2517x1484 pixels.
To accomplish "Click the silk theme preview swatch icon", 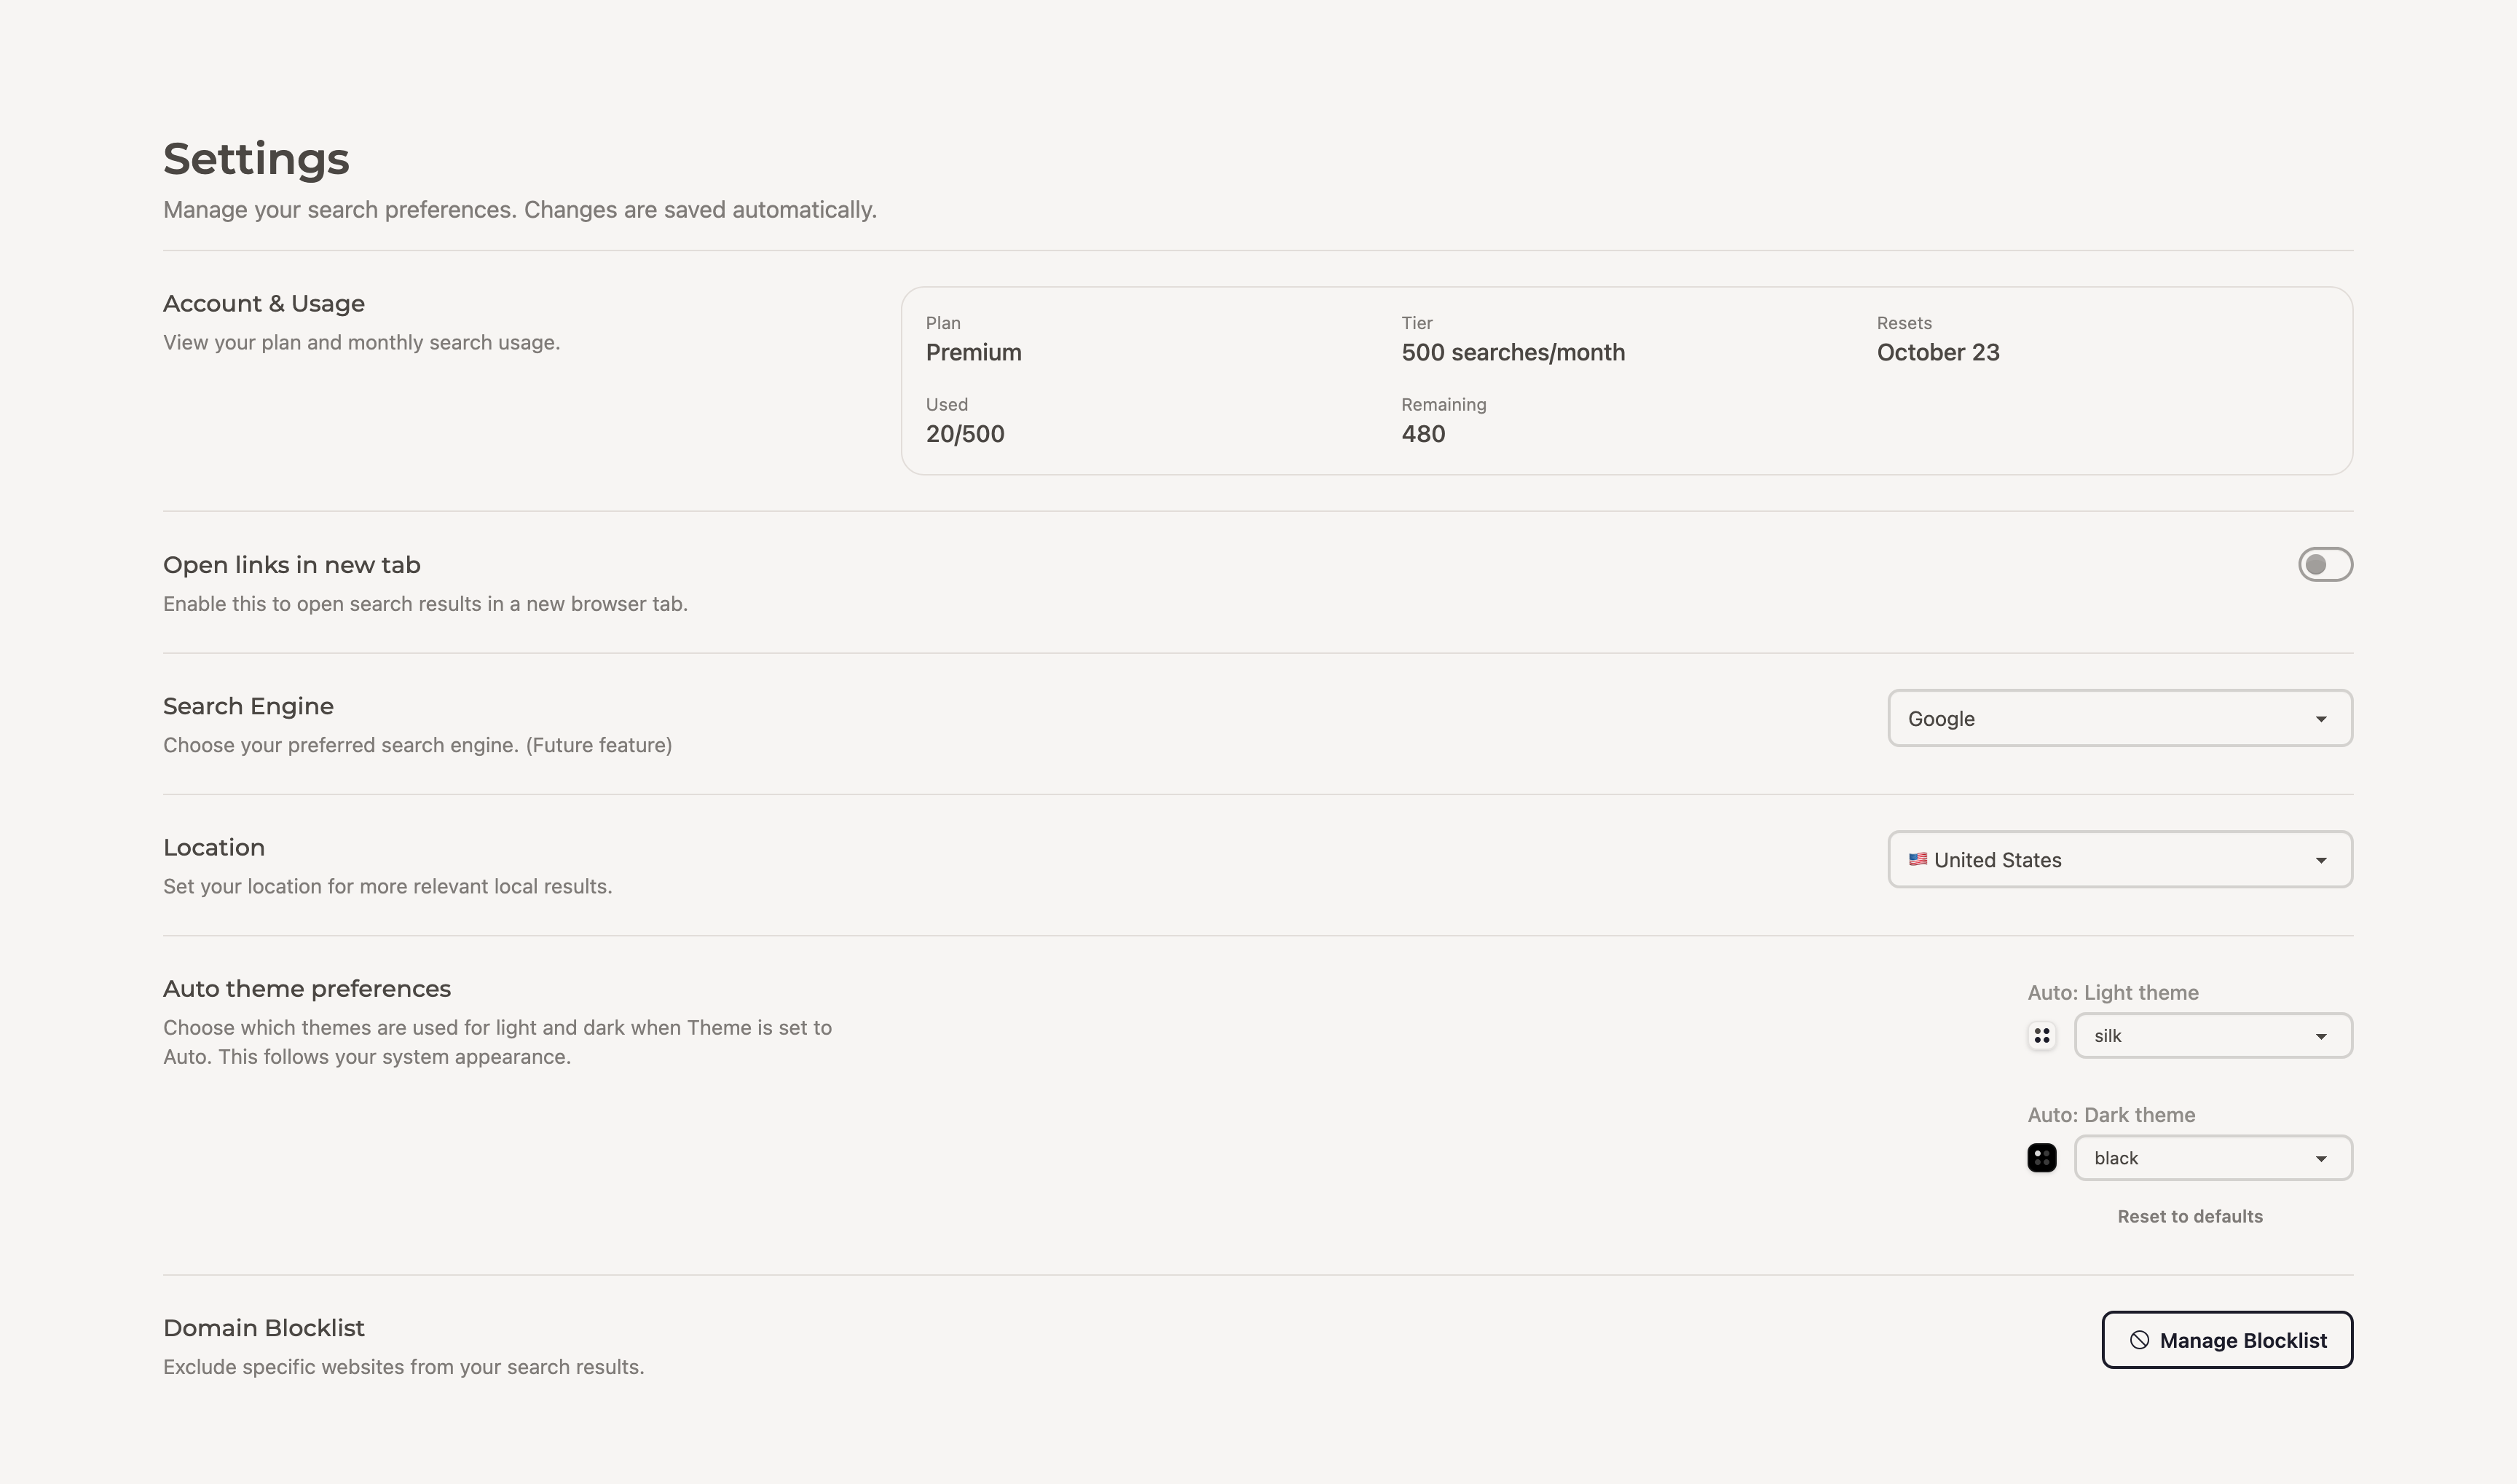I will click(2041, 1036).
